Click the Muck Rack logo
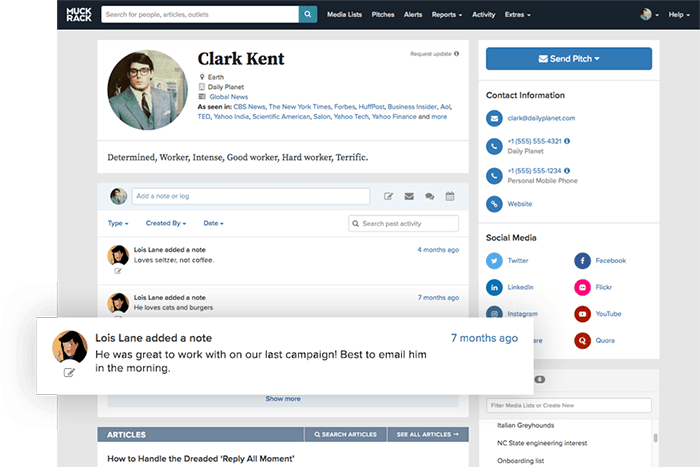700x467 pixels. tap(79, 14)
